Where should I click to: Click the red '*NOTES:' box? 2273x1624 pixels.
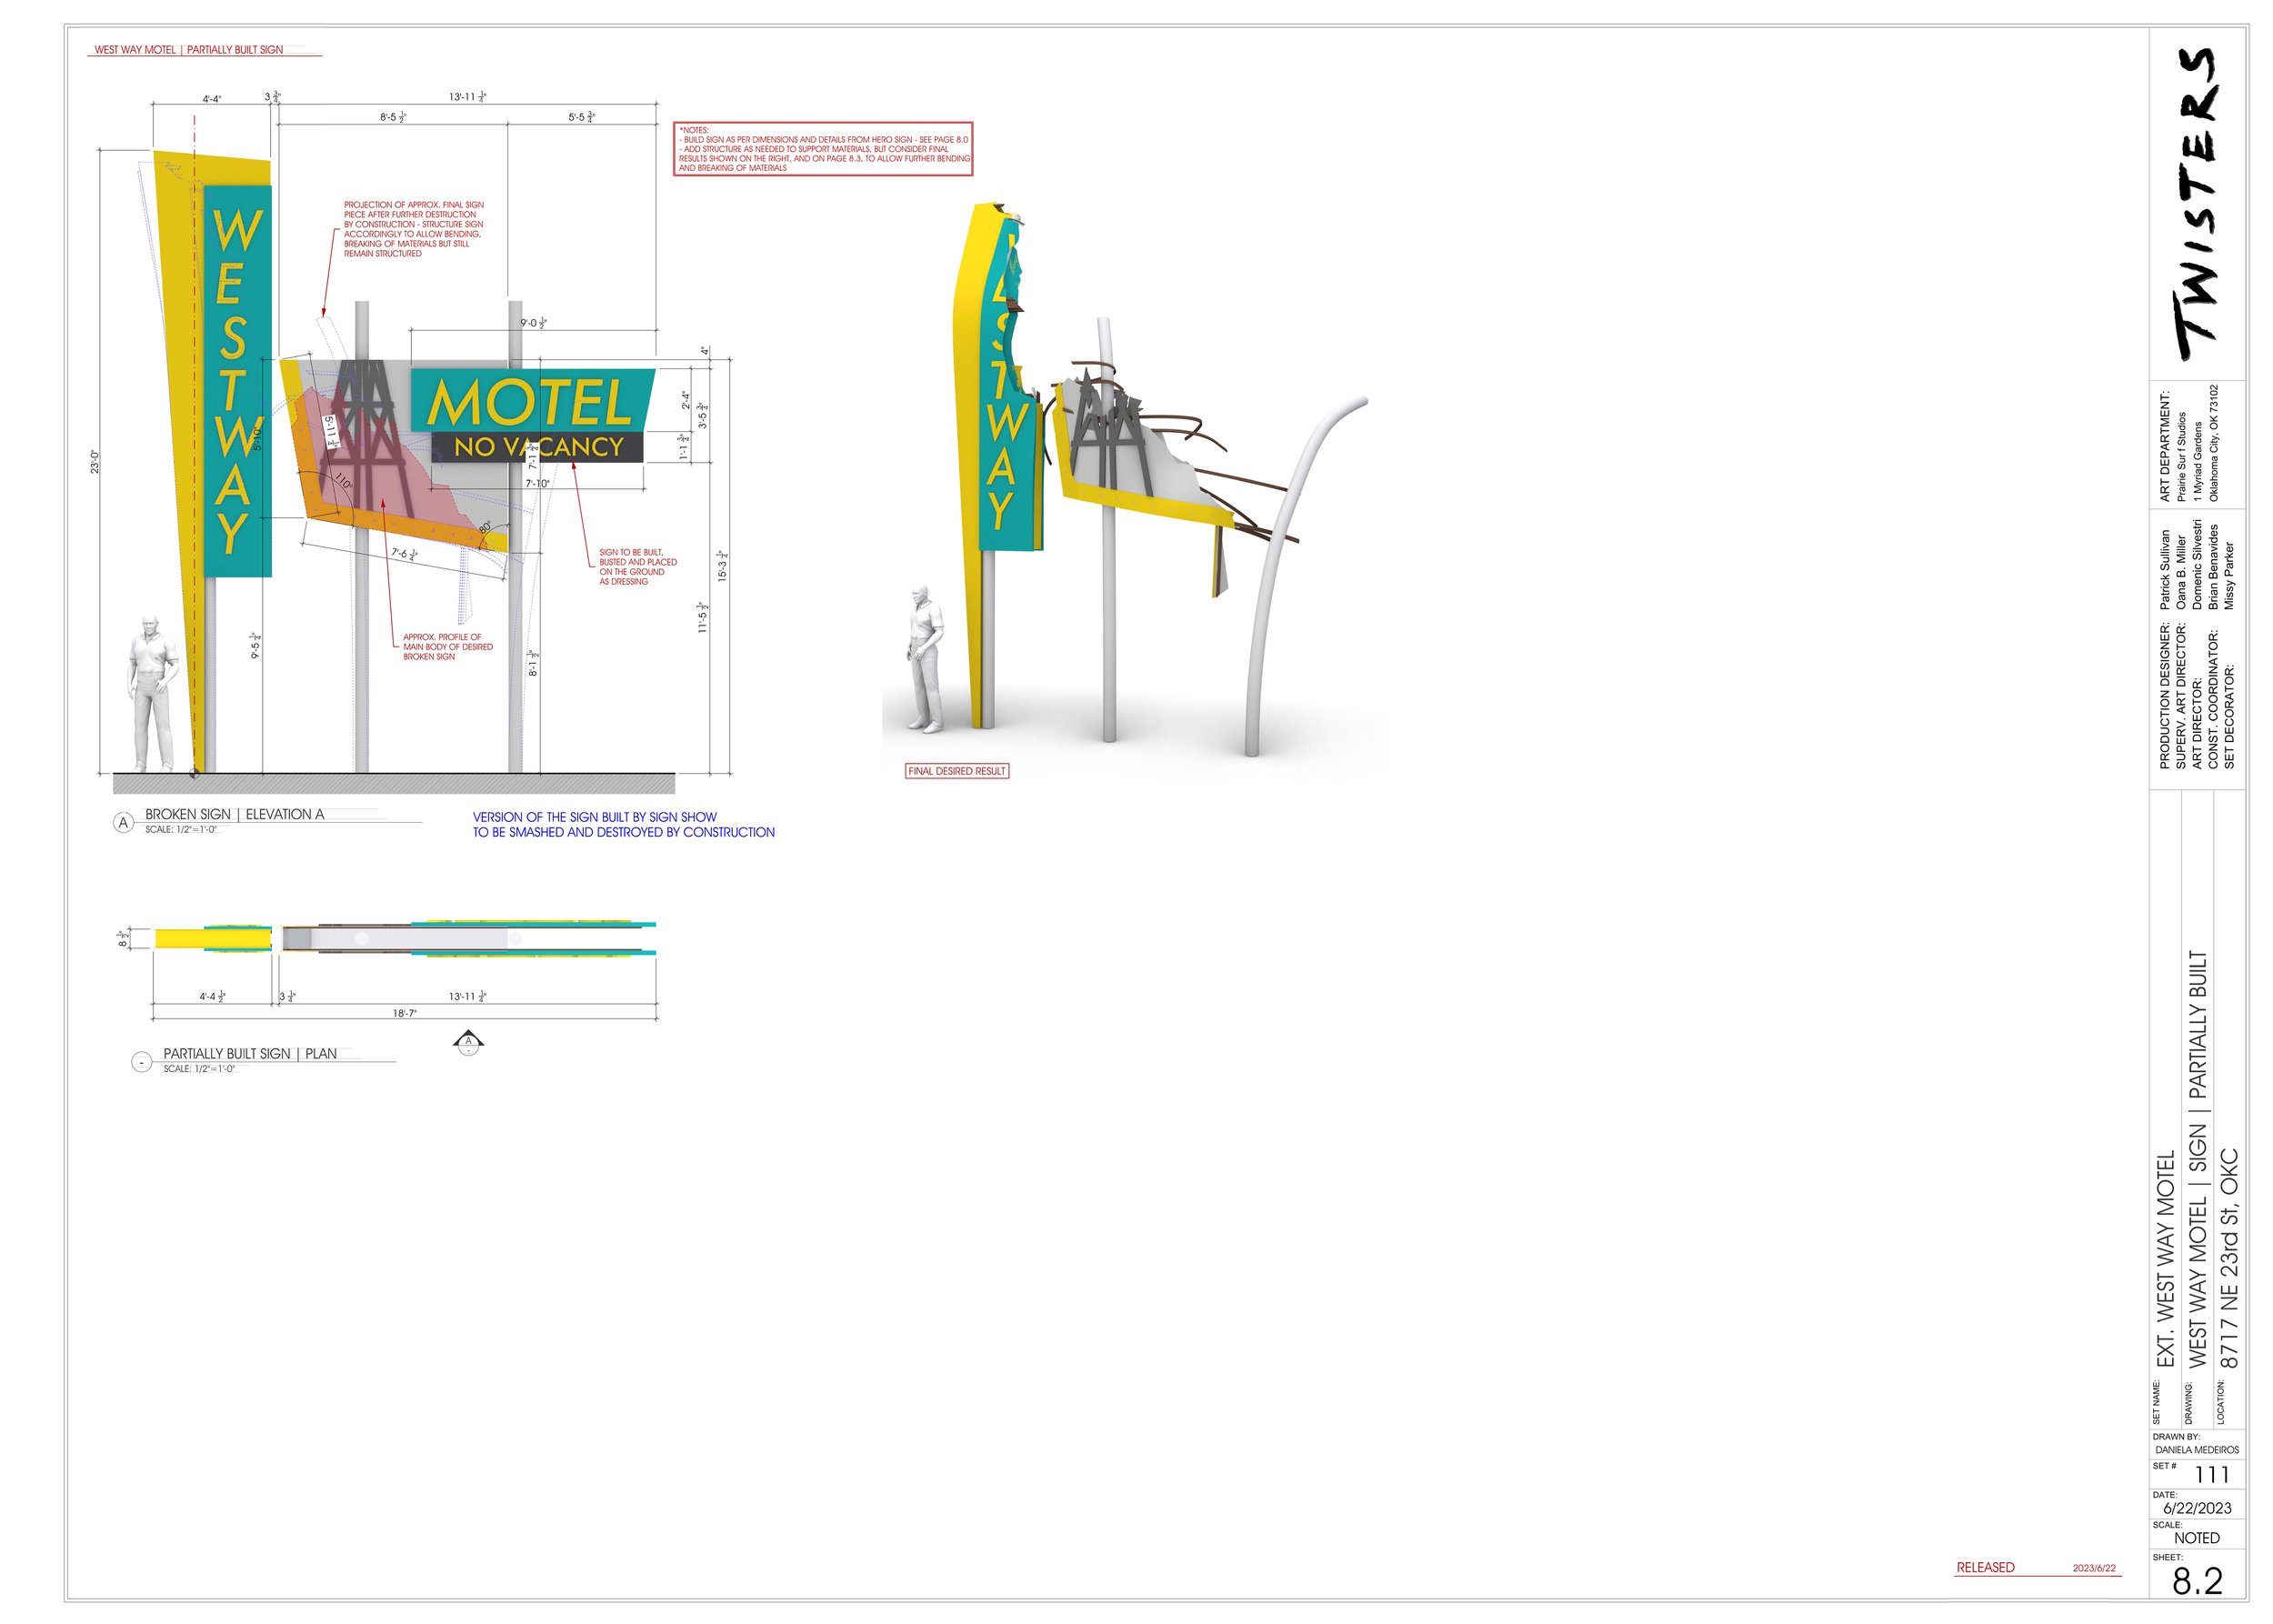coord(823,149)
